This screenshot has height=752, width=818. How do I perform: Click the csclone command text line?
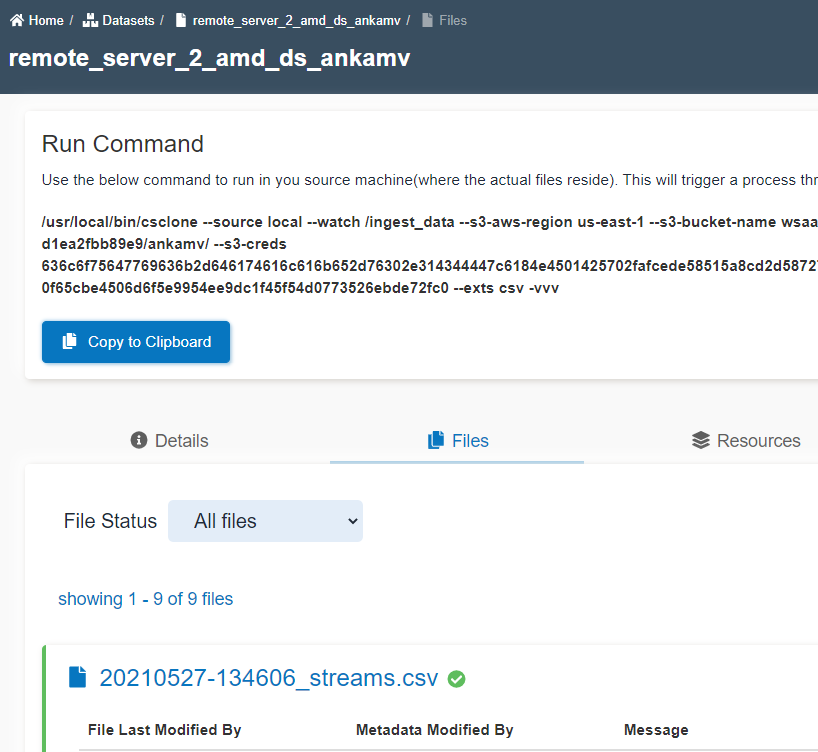(x=430, y=222)
